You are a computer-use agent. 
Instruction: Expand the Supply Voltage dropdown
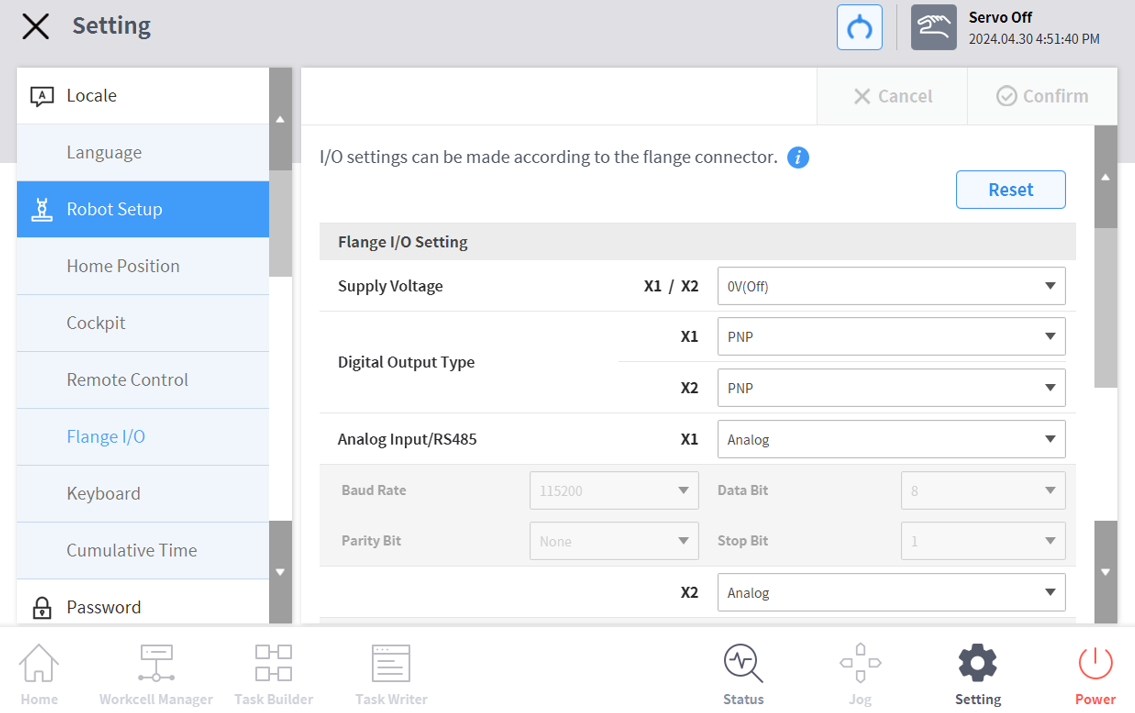click(891, 286)
